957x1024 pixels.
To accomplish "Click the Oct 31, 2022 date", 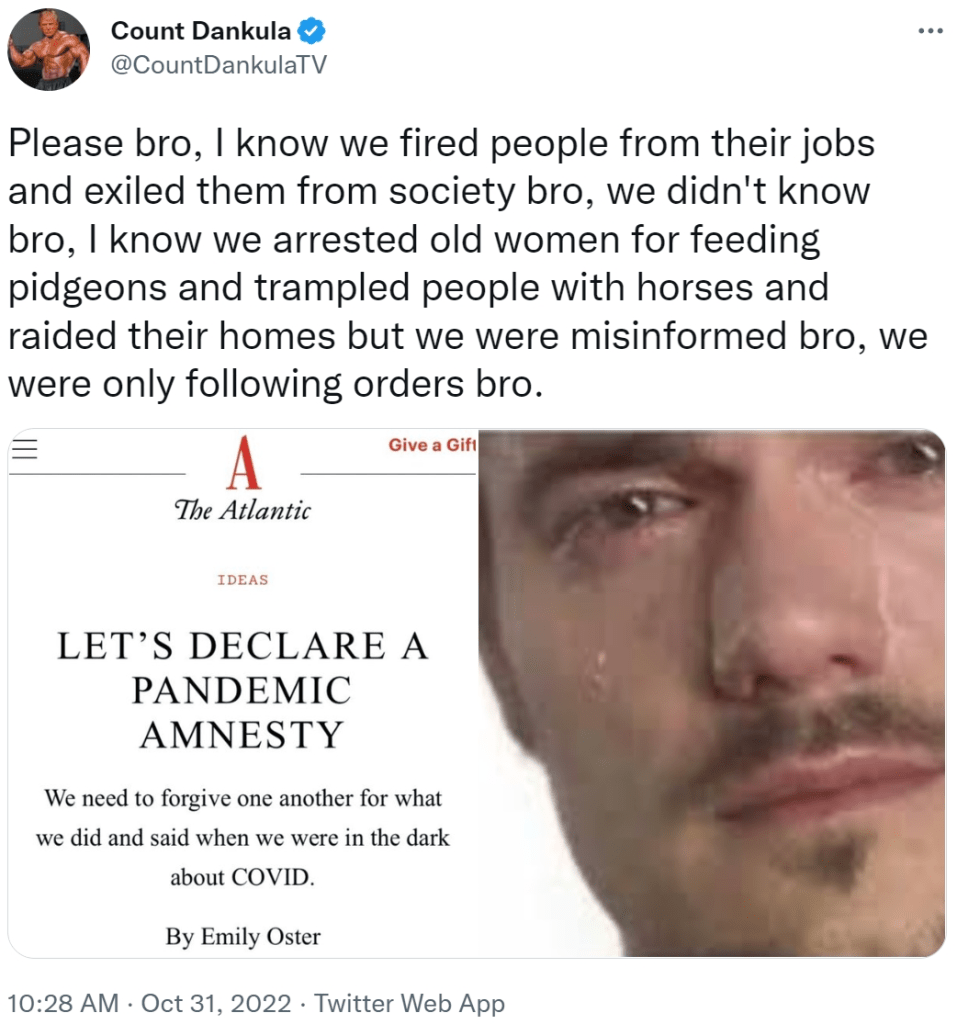I will click(x=216, y=1002).
